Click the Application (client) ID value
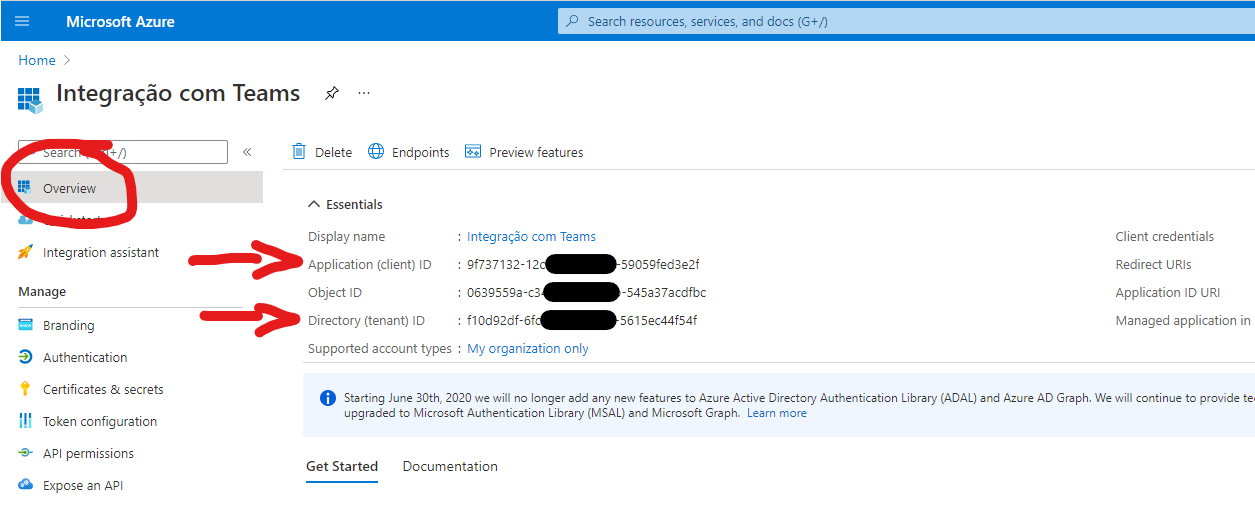The image size is (1255, 509). pos(583,264)
